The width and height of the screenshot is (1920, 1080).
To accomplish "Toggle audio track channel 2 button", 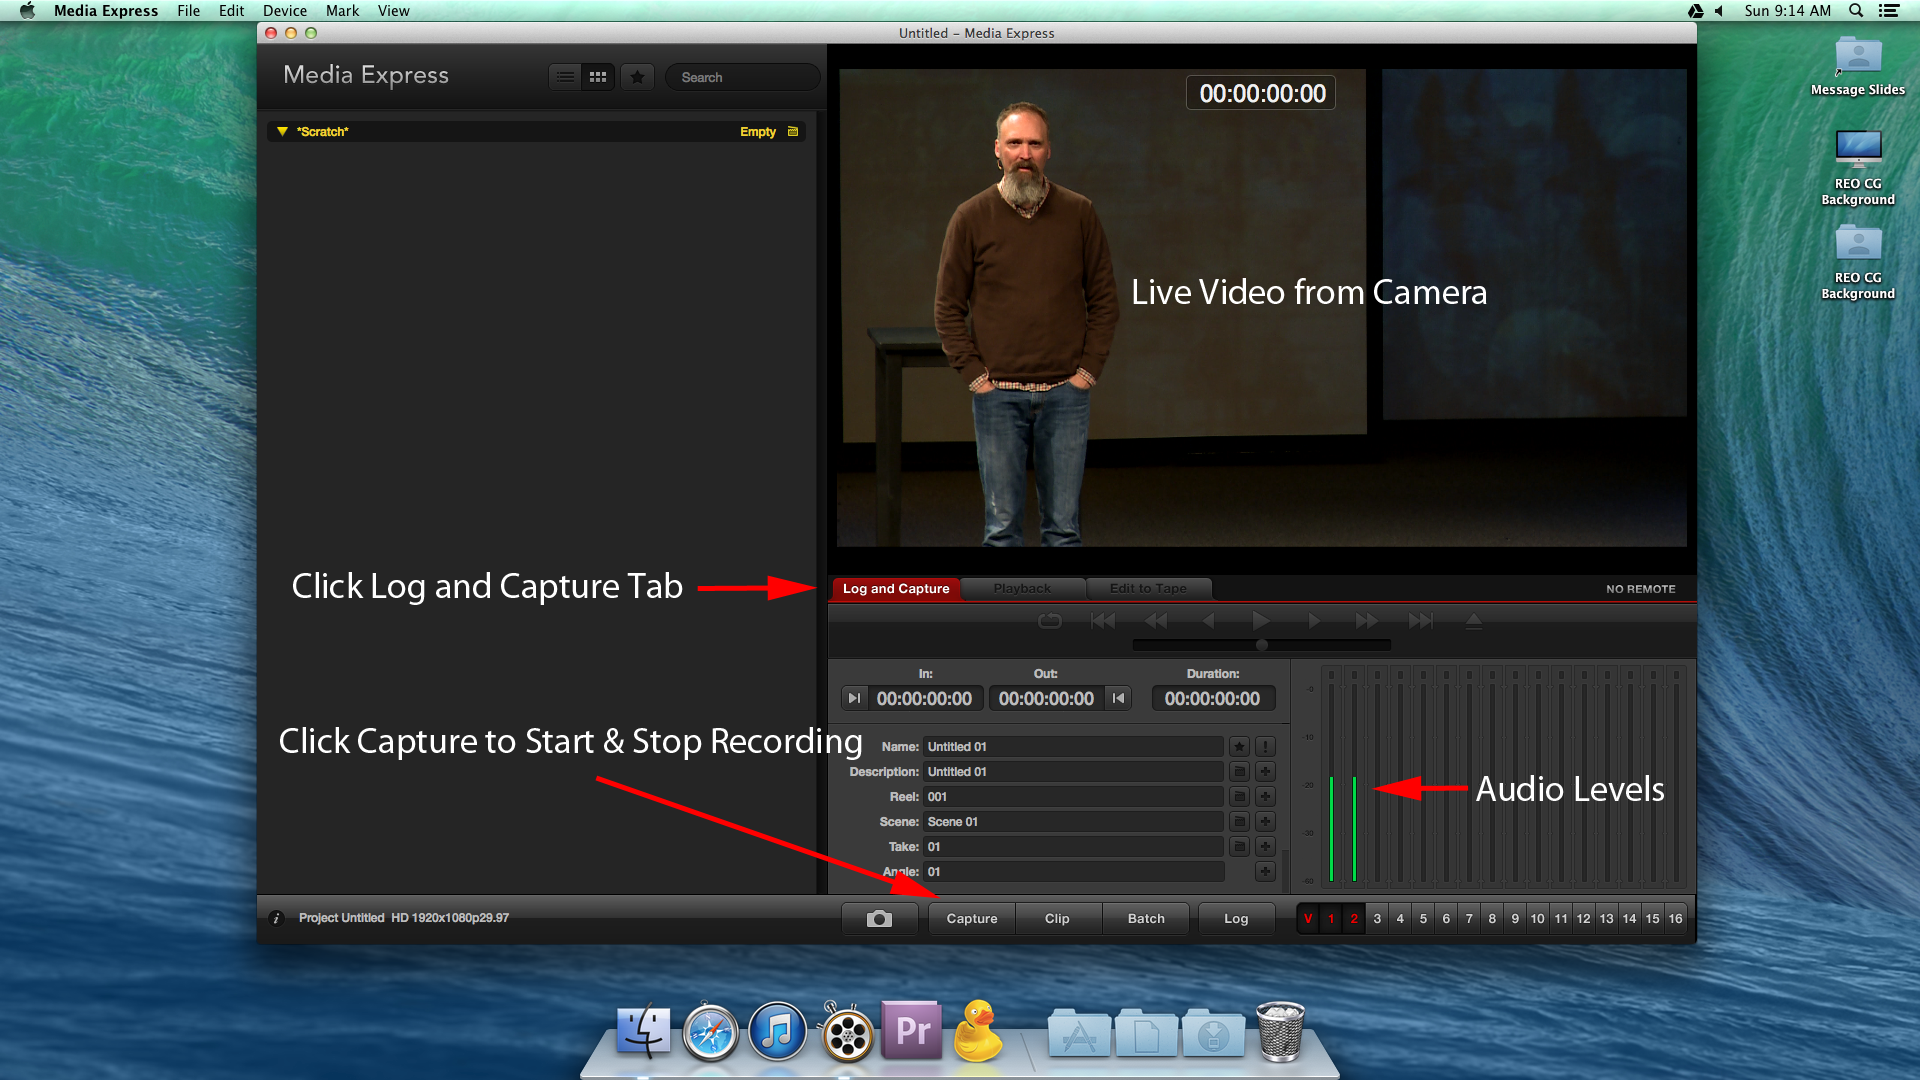I will pyautogui.click(x=1353, y=918).
